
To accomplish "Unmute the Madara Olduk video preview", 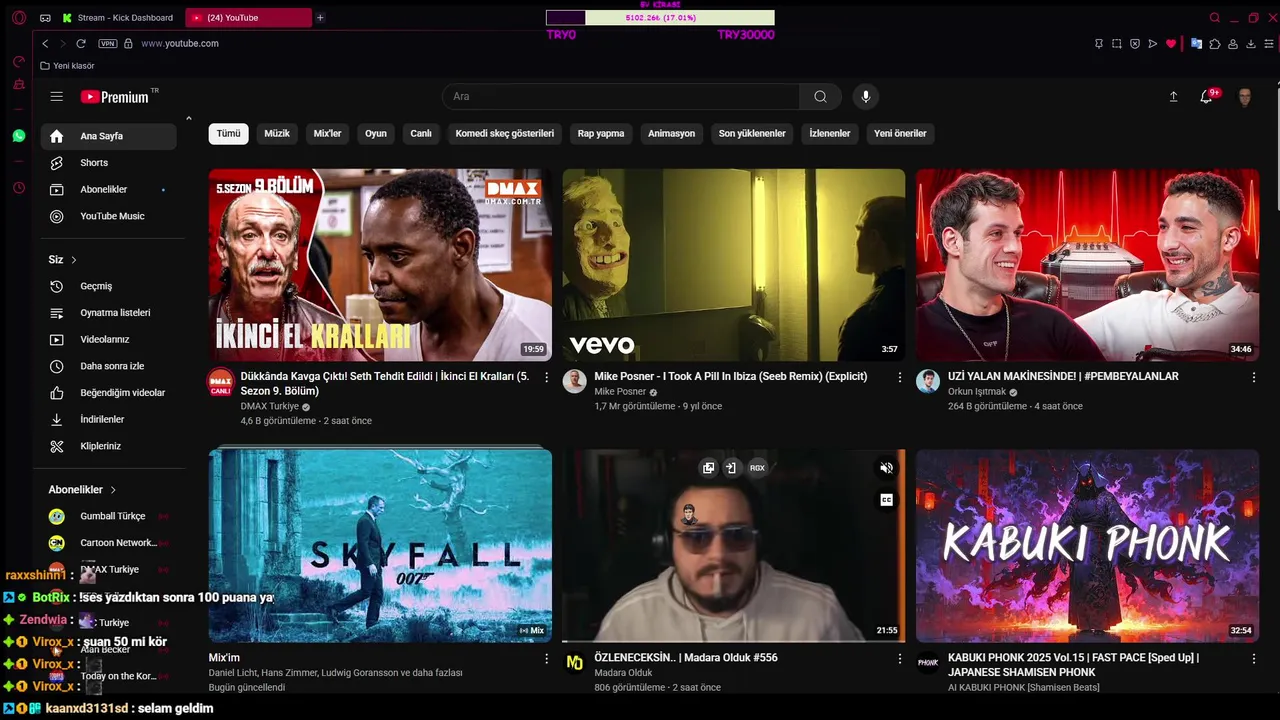I will [886, 468].
